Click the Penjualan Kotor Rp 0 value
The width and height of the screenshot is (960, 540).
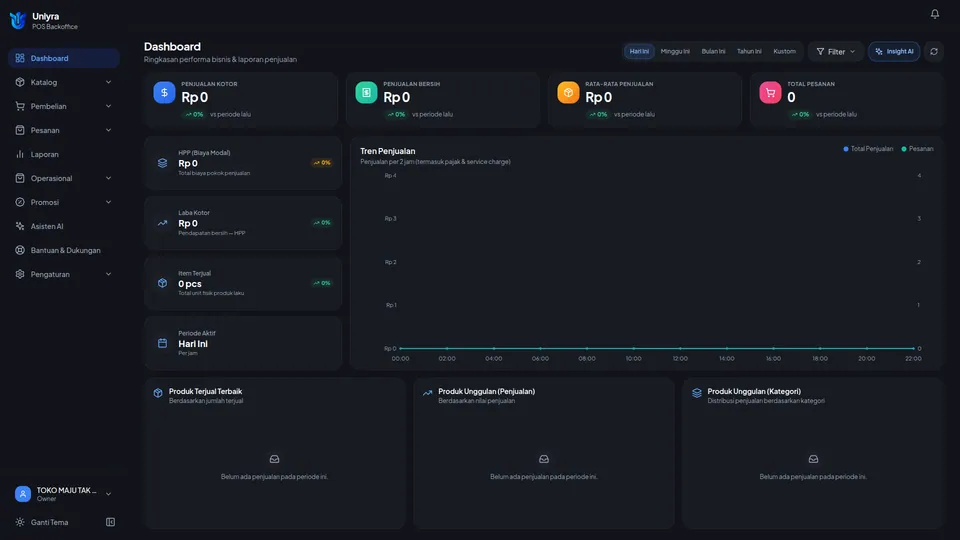pos(195,97)
